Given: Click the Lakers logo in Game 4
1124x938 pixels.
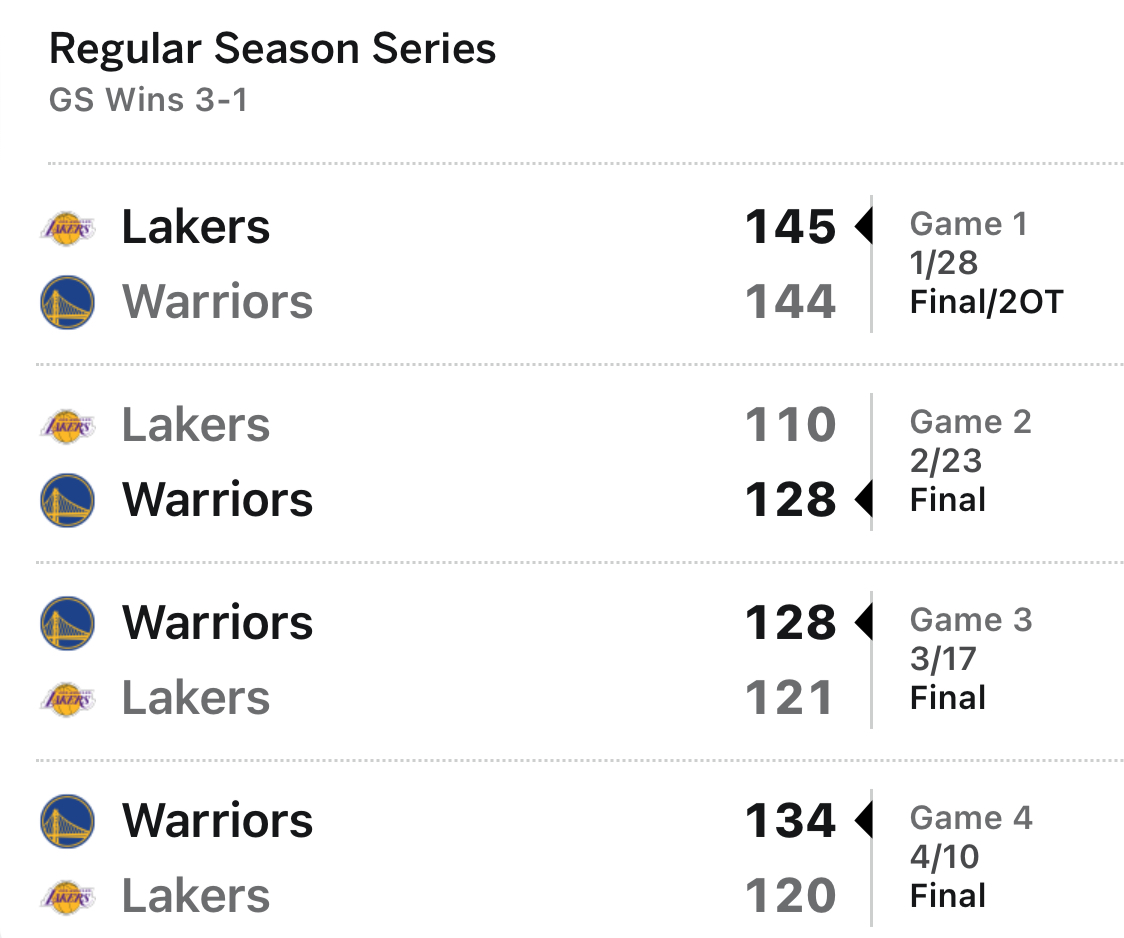Looking at the screenshot, I should (67, 896).
